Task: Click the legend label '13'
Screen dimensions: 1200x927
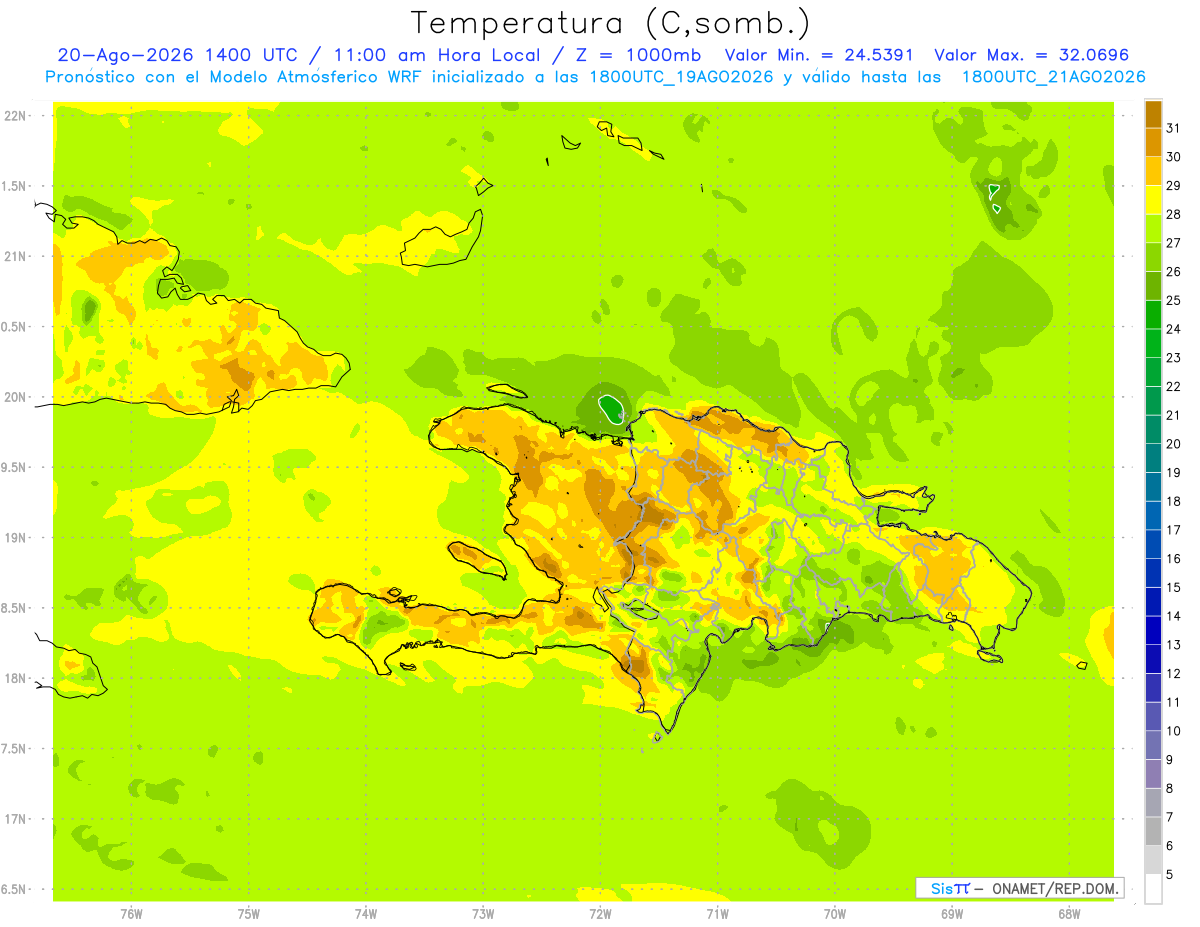Action: tap(1173, 645)
